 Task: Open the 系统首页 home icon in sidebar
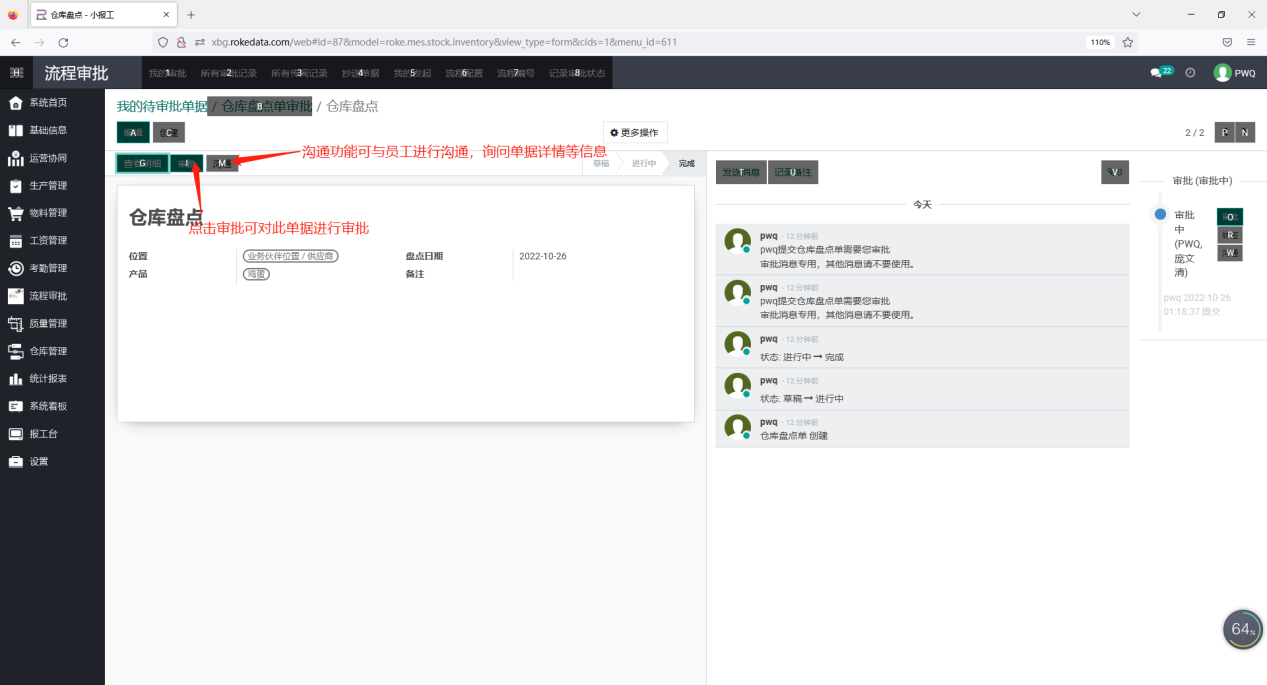click(x=16, y=103)
